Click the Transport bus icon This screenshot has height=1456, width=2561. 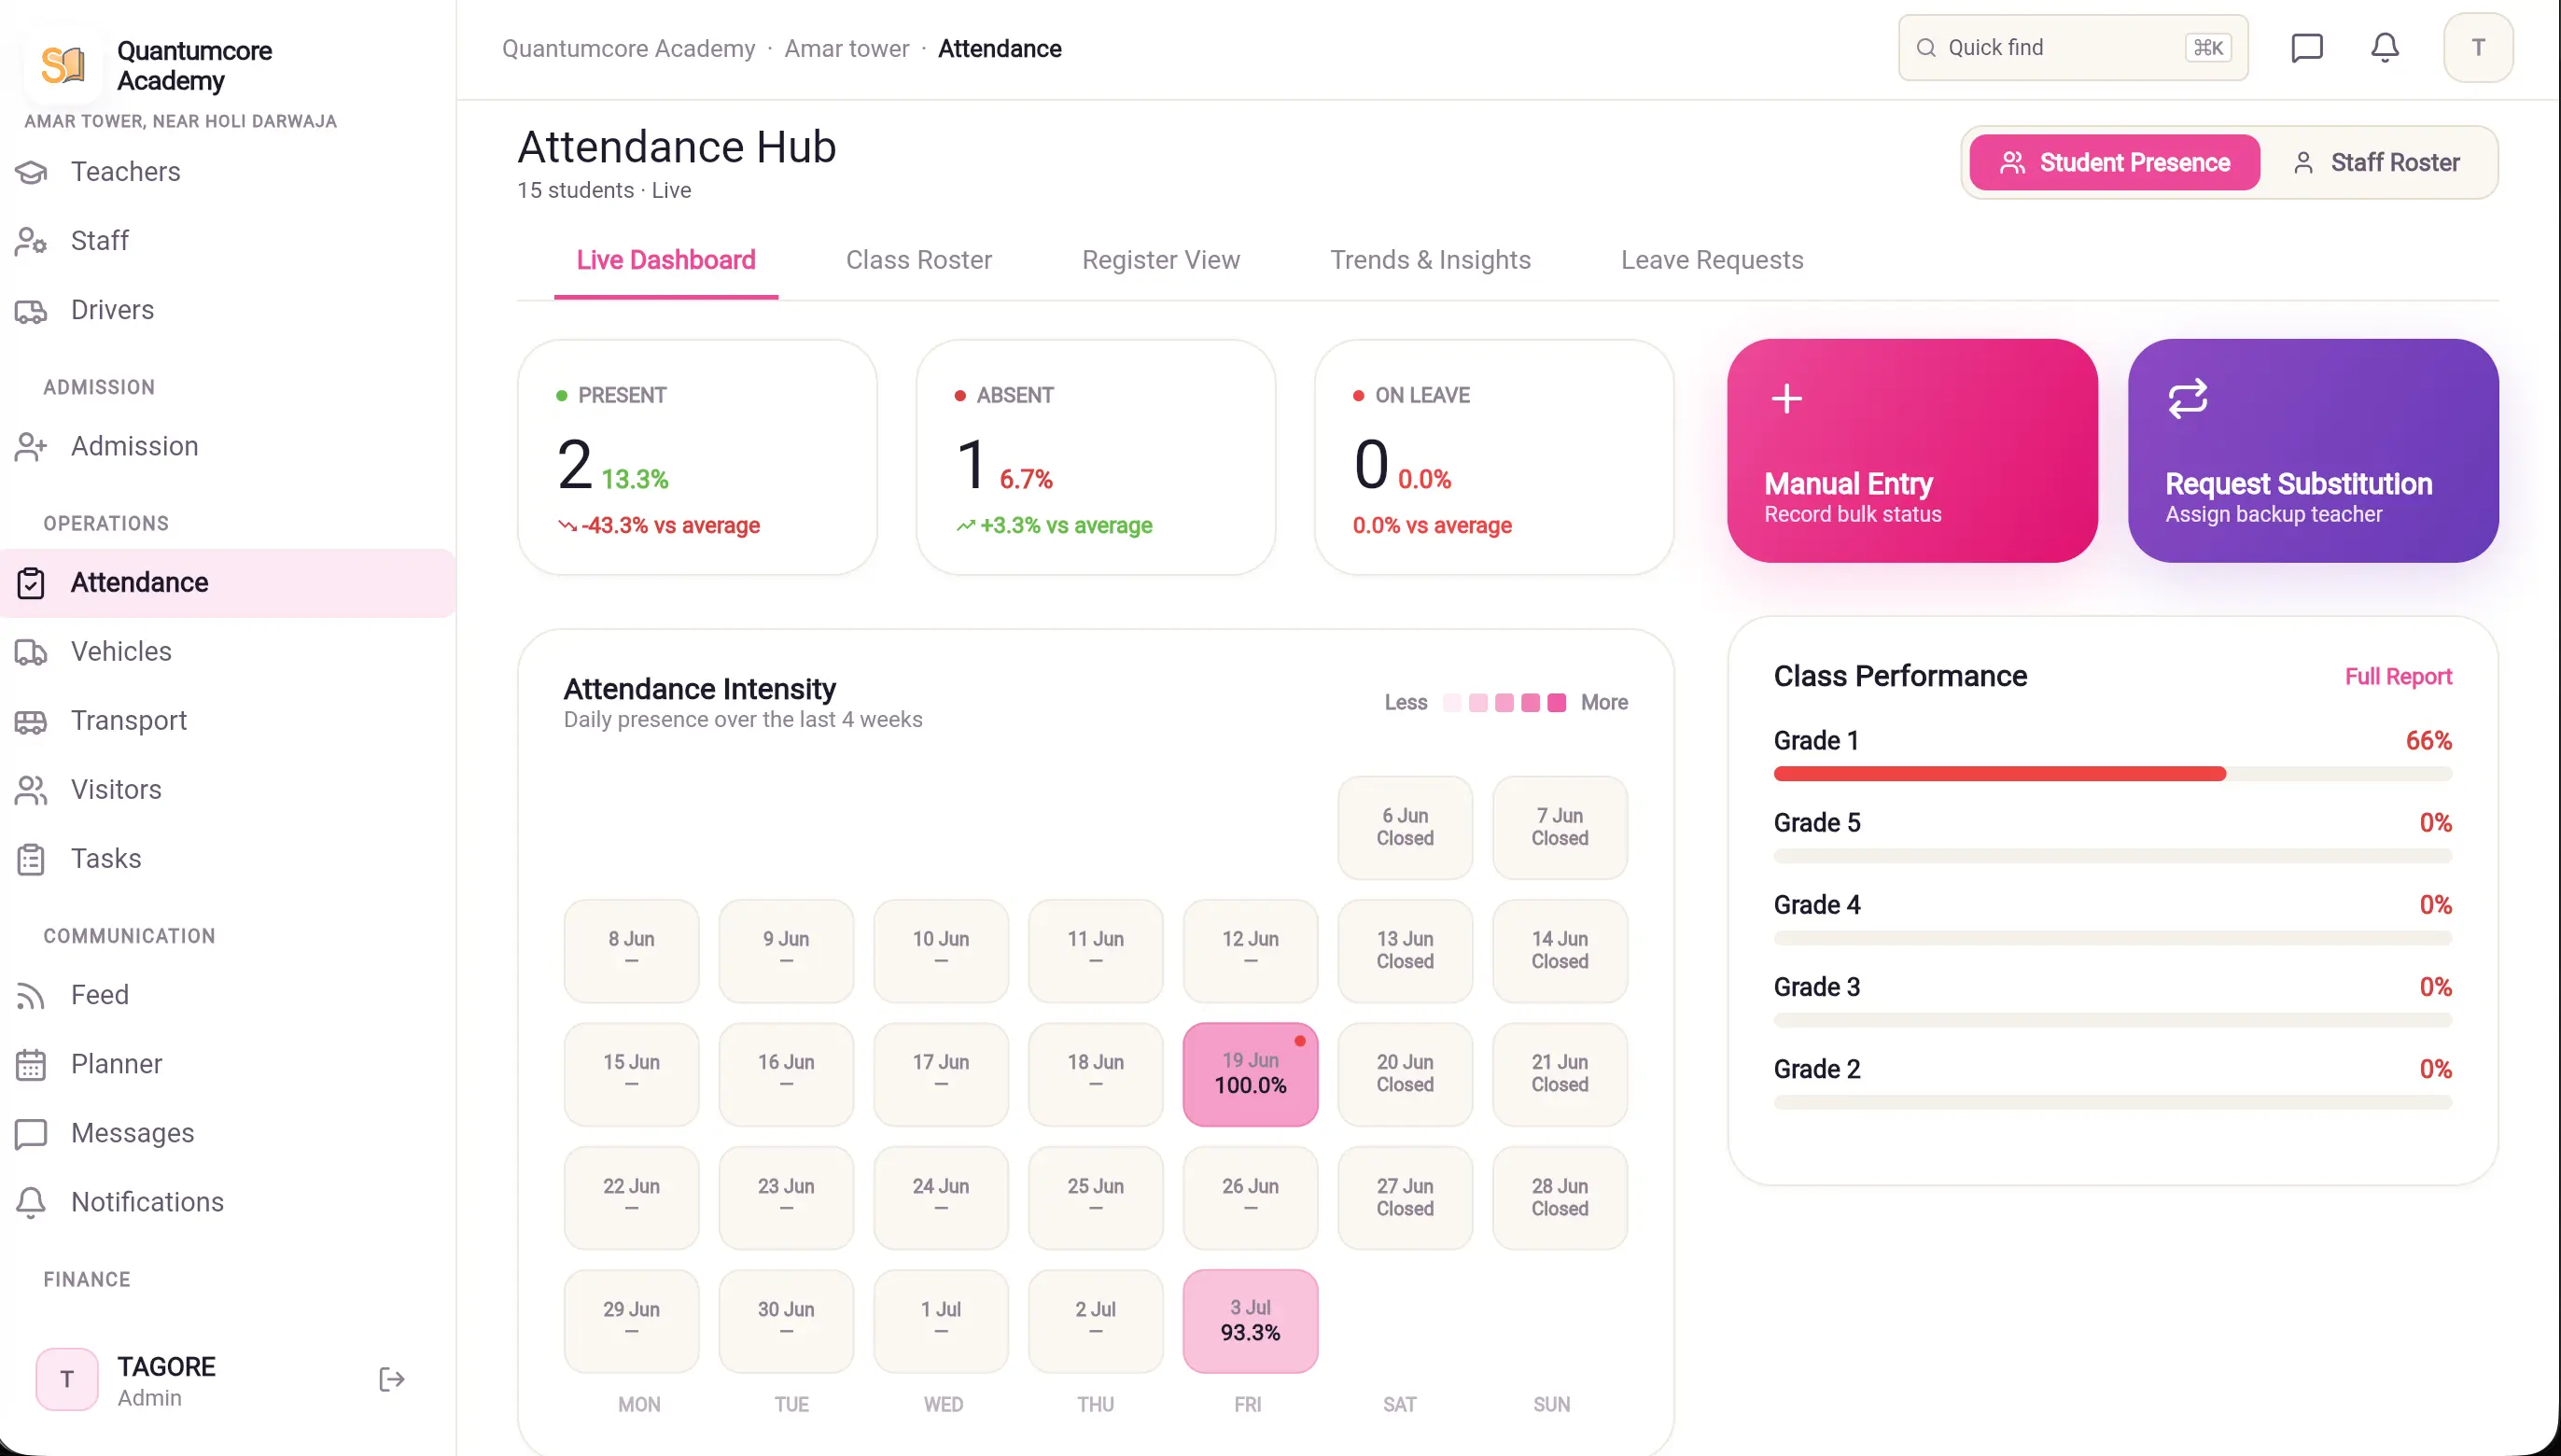pos(31,721)
